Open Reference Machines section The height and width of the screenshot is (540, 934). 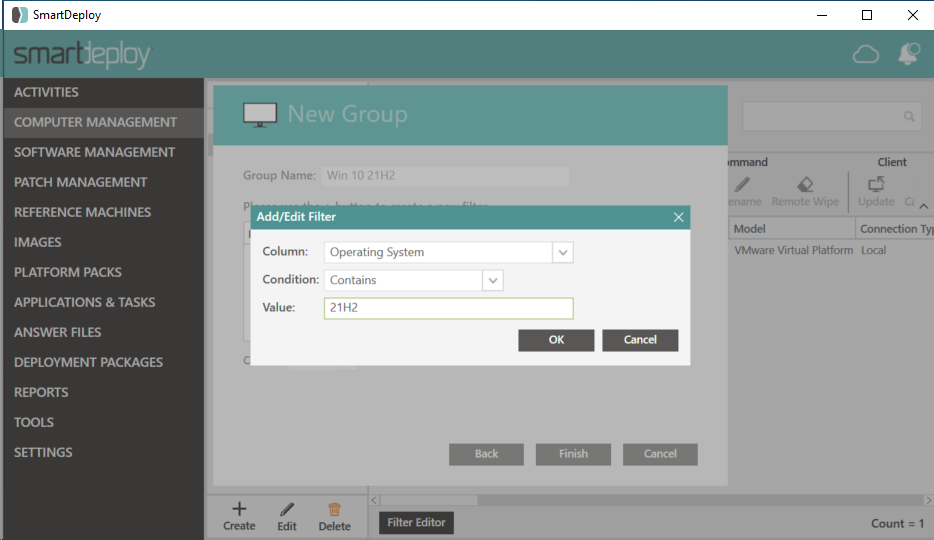104,212
